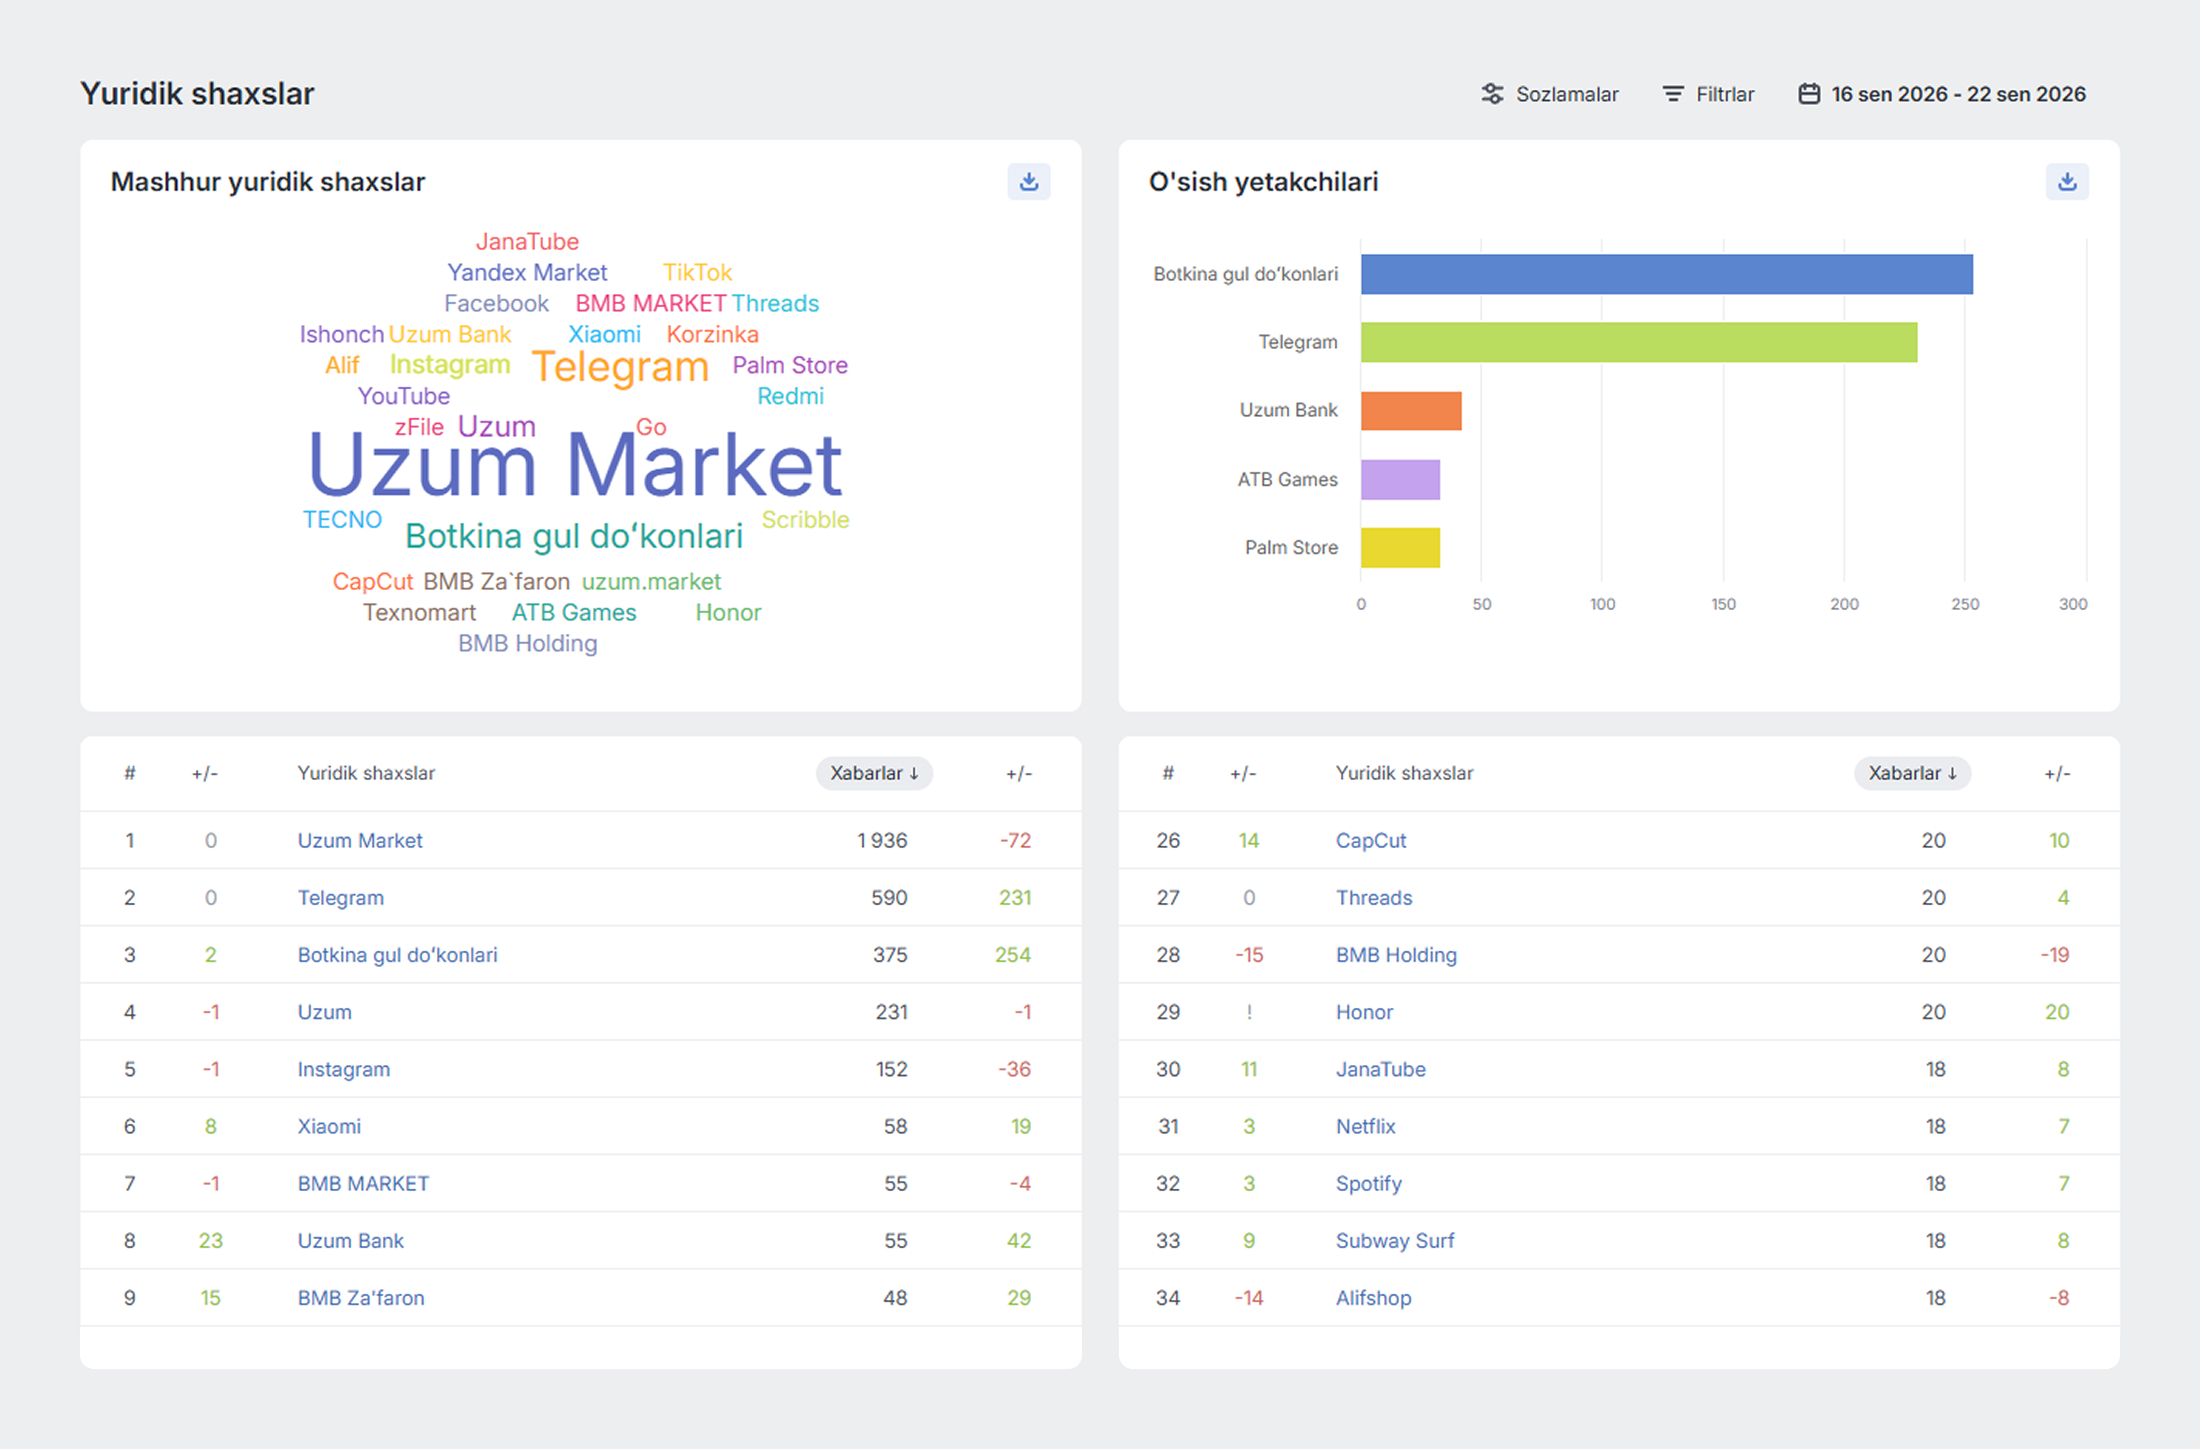Viewport: 2200px width, 1449px height.
Task: Select the ATB Games purple bar
Action: click(1400, 479)
